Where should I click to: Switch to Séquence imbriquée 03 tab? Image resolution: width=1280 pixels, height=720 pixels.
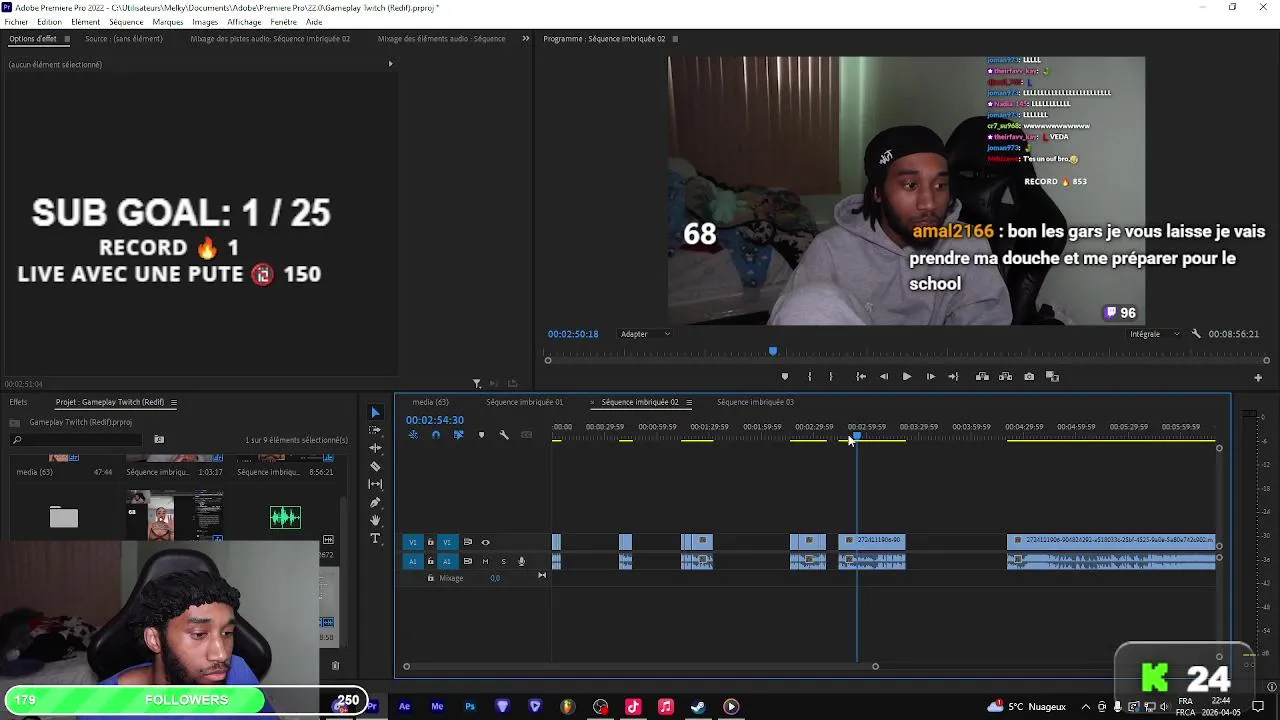tap(755, 402)
